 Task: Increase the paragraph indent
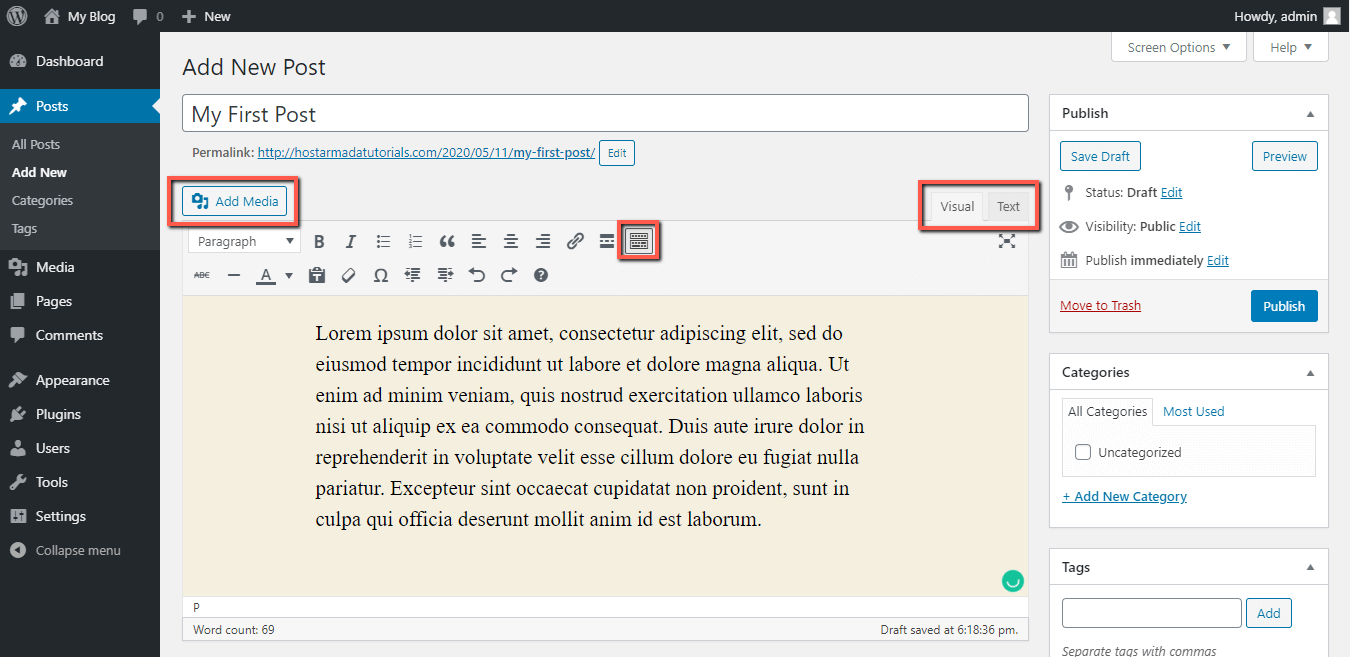(x=445, y=275)
